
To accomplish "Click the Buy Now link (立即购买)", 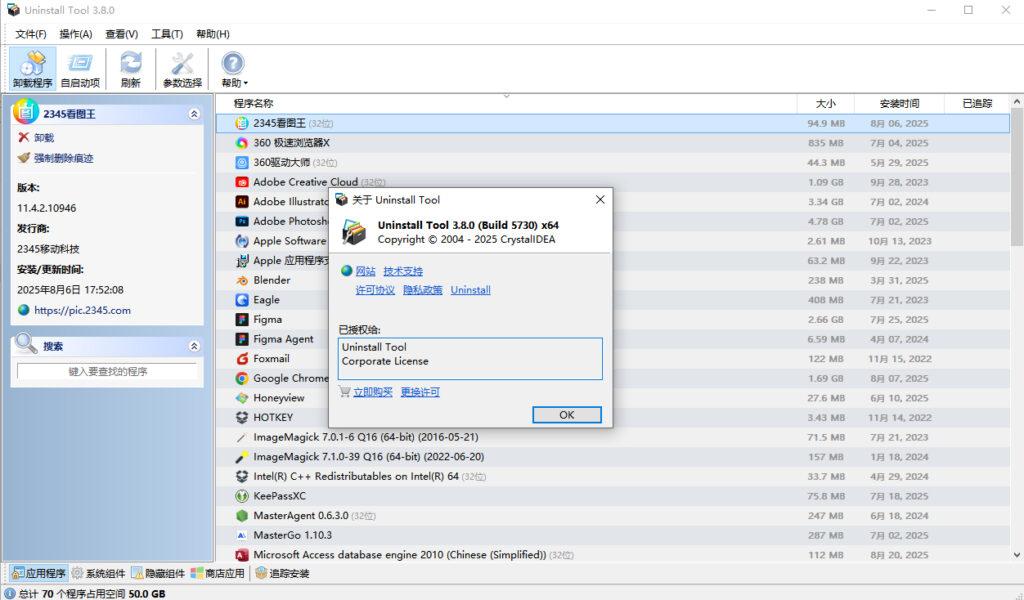I will (x=373, y=392).
